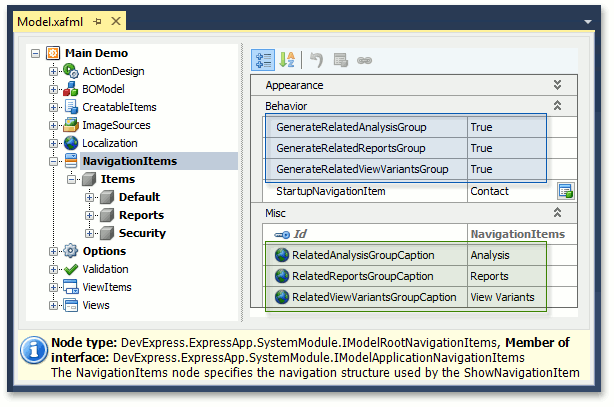Click the BOModel colored cubes icon
The image size is (614, 407).
[x=71, y=89]
